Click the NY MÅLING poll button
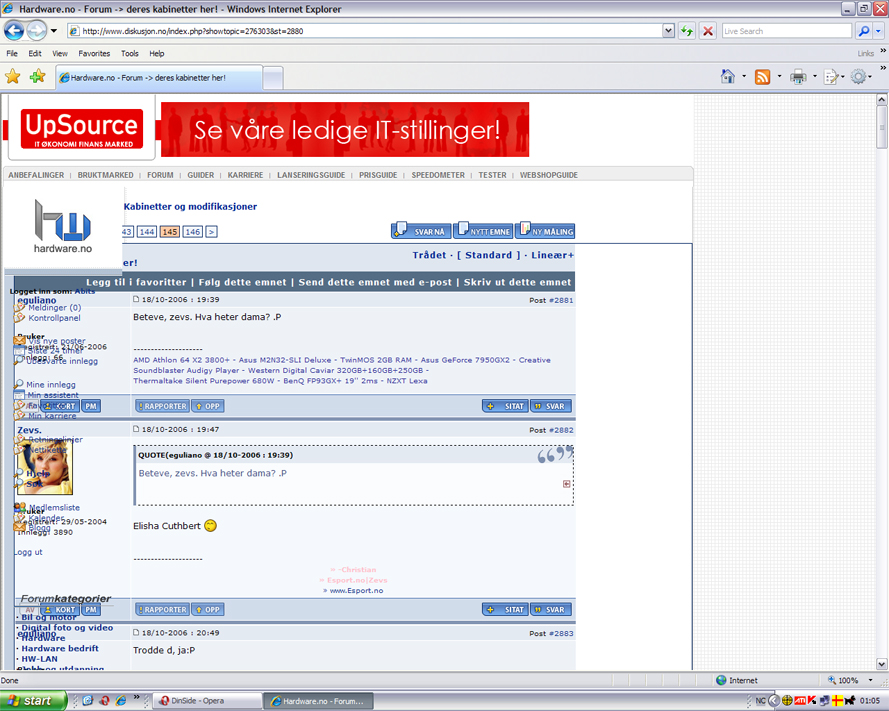Viewport: 889px width, 711px height. 545,230
